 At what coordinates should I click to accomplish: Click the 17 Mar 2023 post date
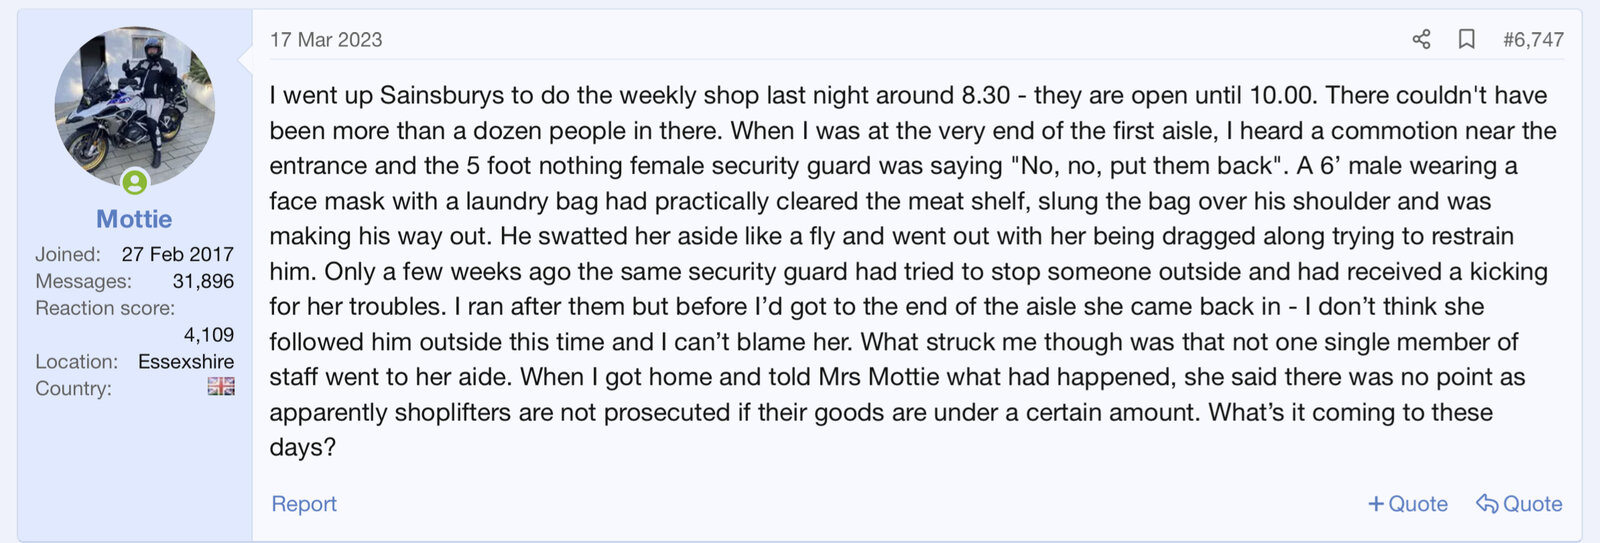pos(326,40)
